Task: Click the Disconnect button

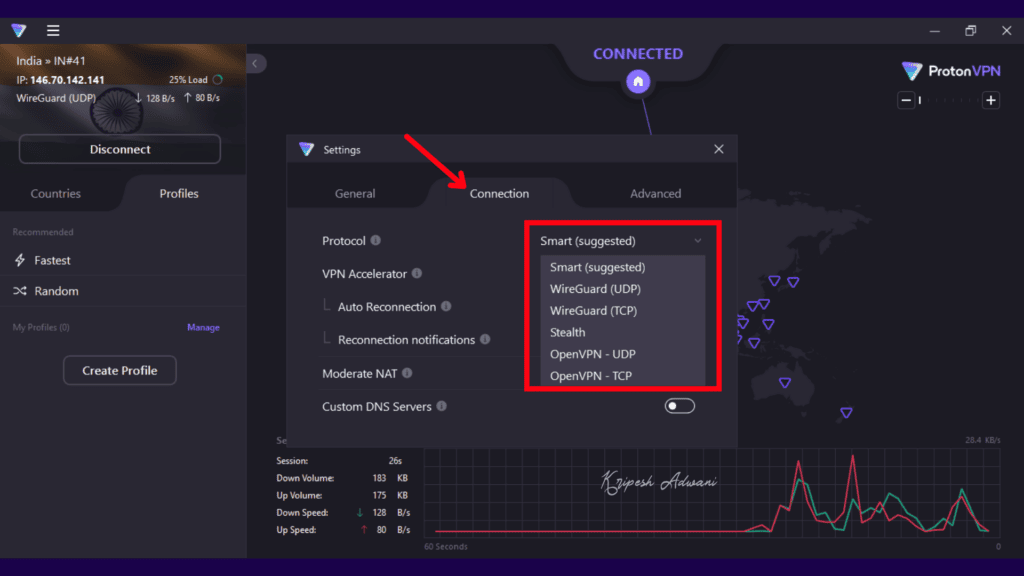Action: click(x=119, y=148)
